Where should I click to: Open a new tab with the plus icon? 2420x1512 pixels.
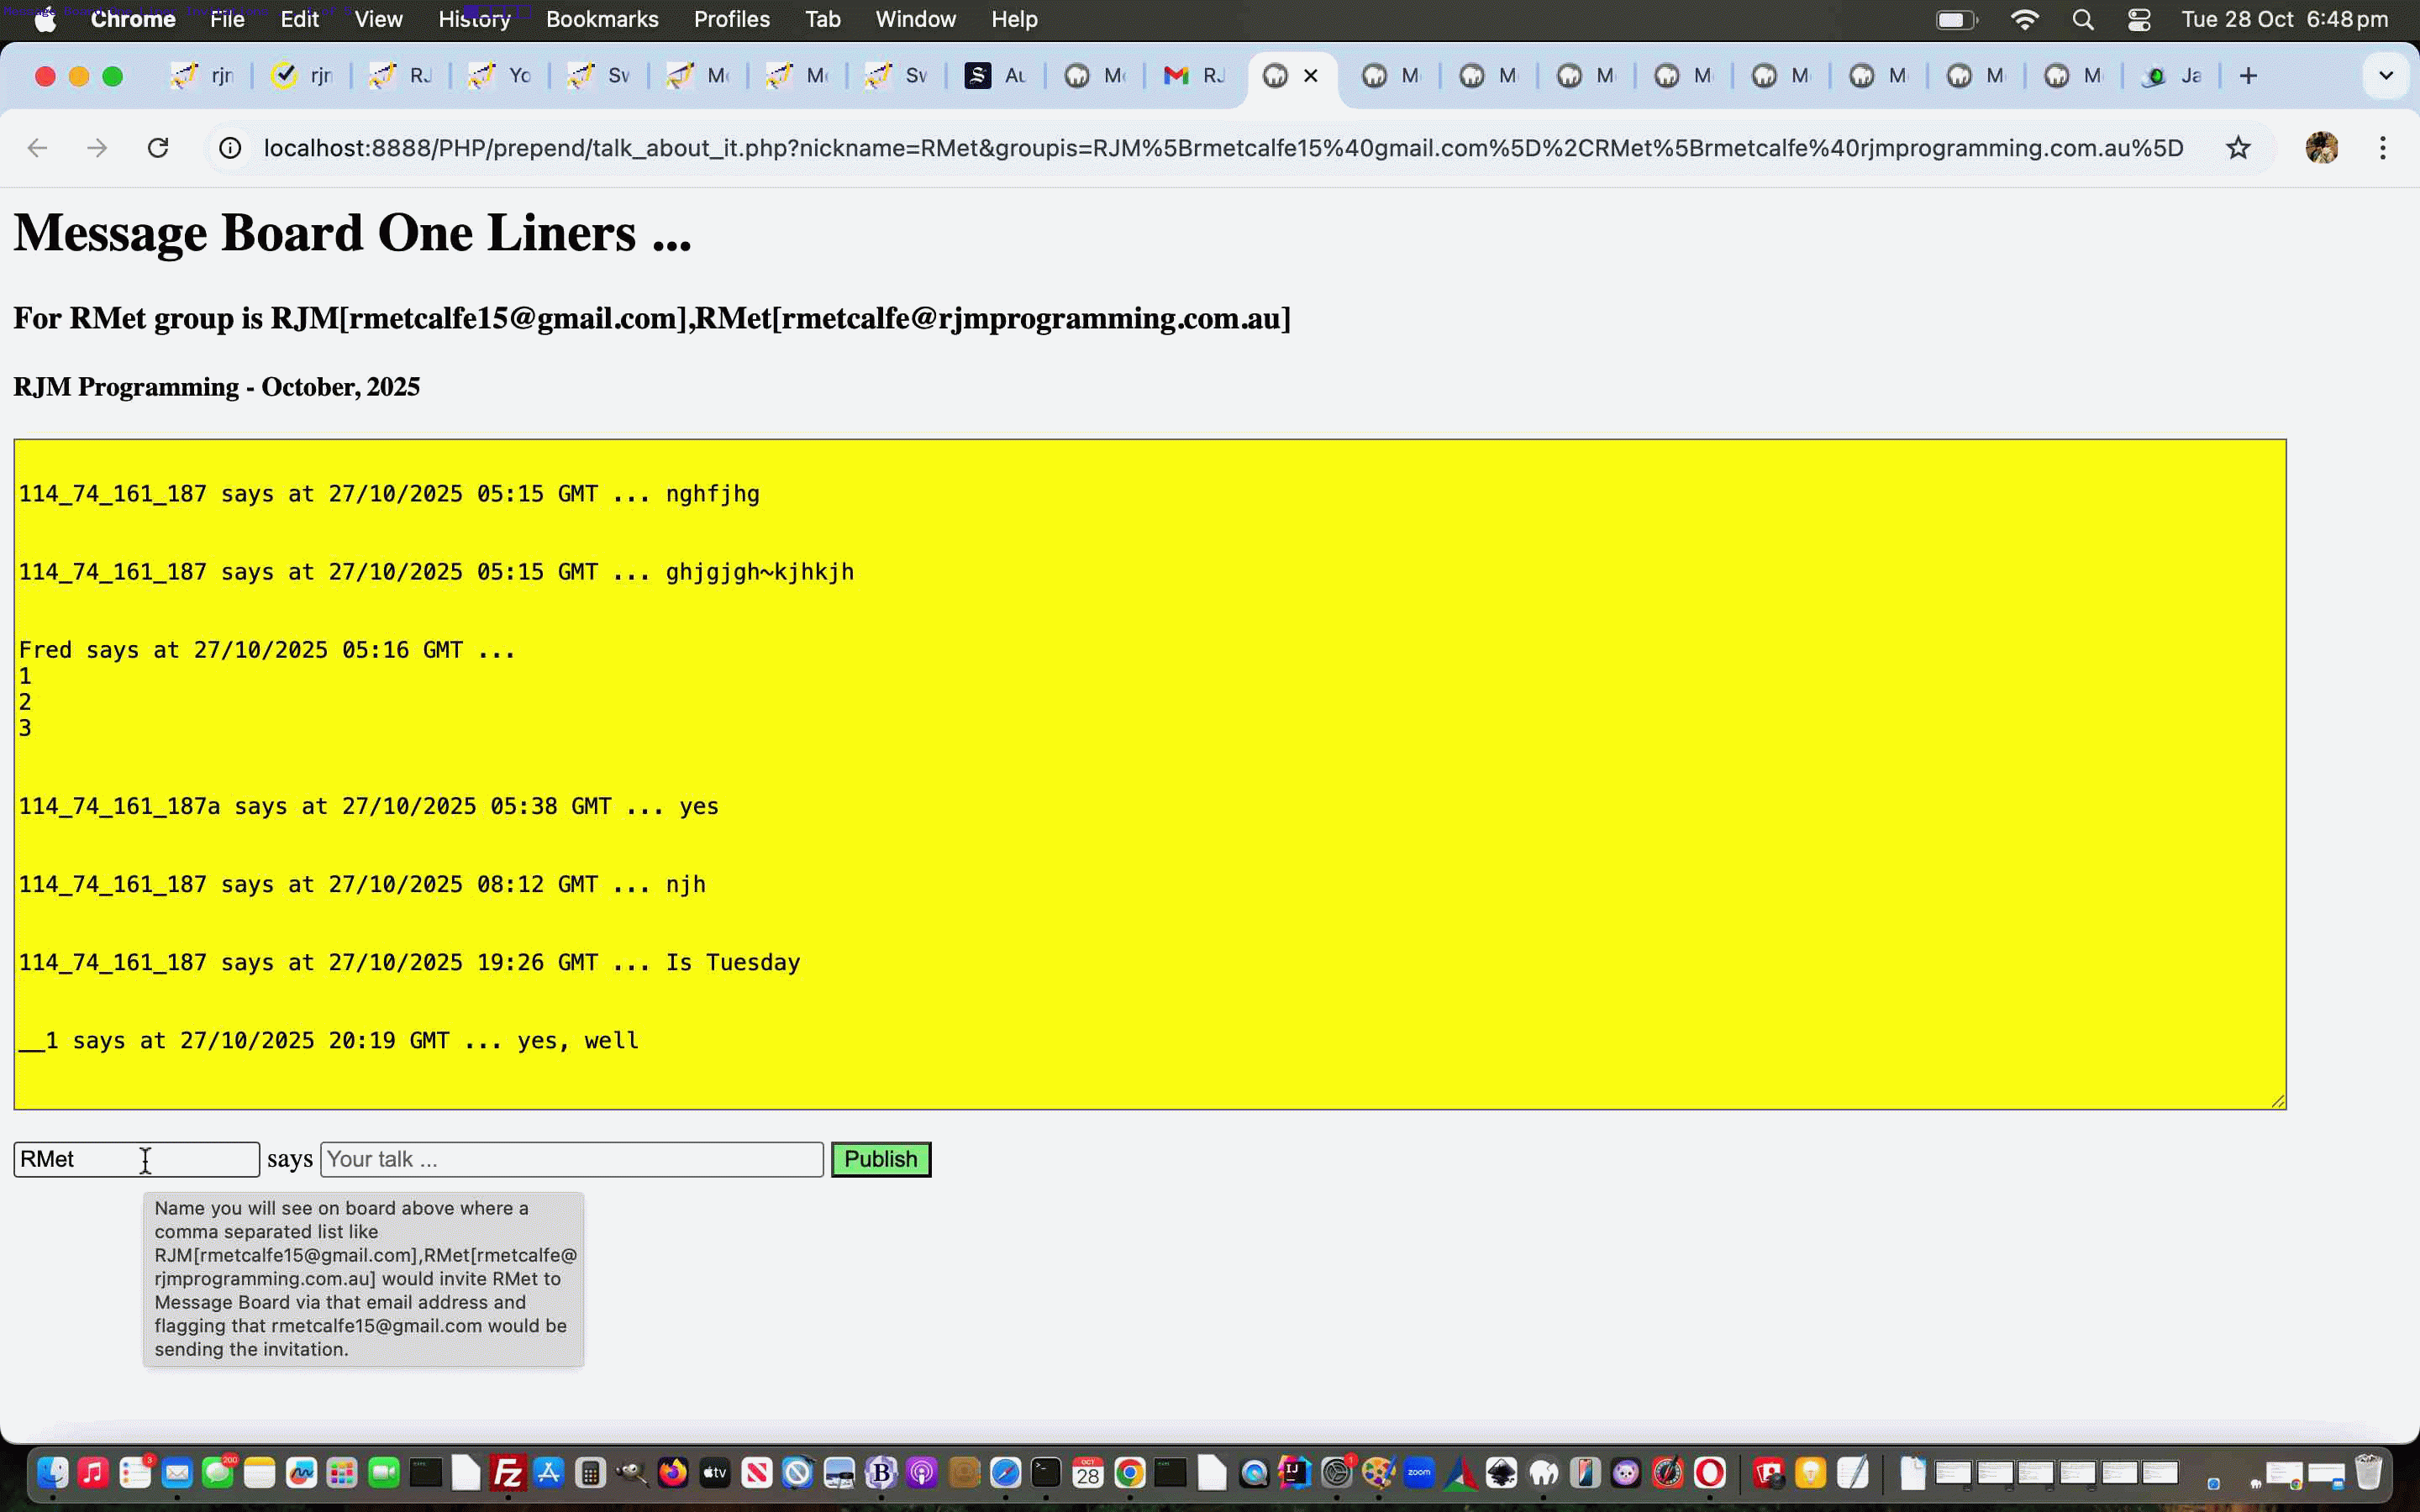pyautogui.click(x=2248, y=76)
